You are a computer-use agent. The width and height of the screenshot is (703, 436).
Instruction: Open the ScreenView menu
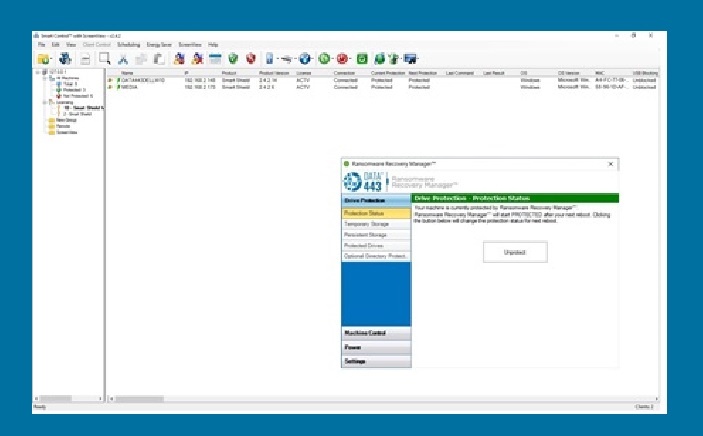pos(190,45)
